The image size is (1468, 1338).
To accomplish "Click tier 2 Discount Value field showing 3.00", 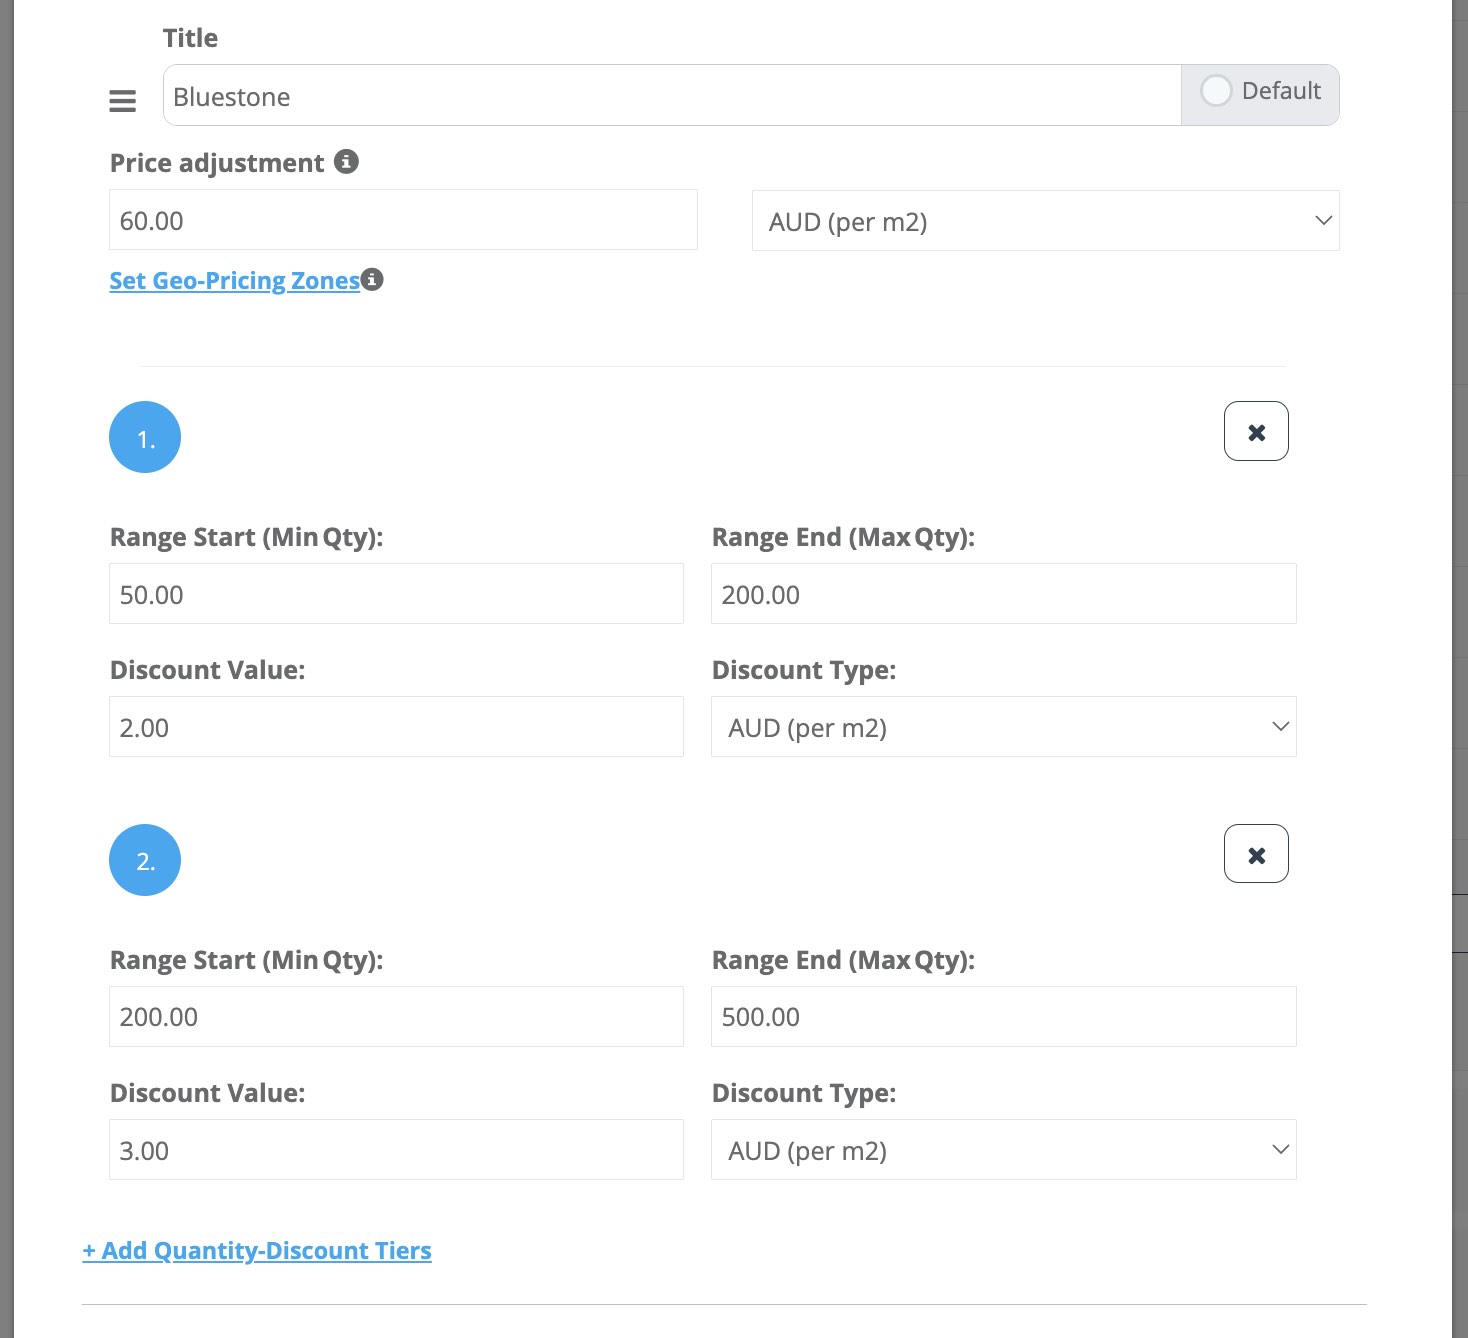I will point(396,1150).
